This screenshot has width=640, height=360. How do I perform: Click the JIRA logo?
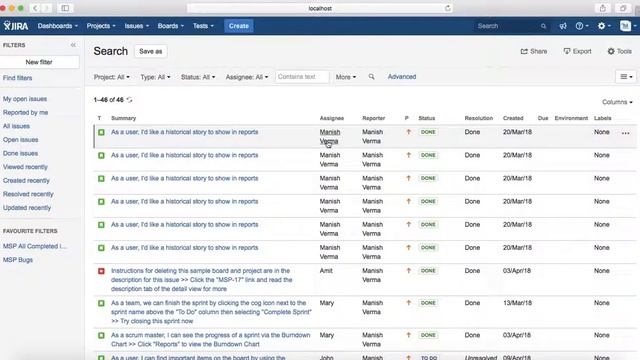16,26
